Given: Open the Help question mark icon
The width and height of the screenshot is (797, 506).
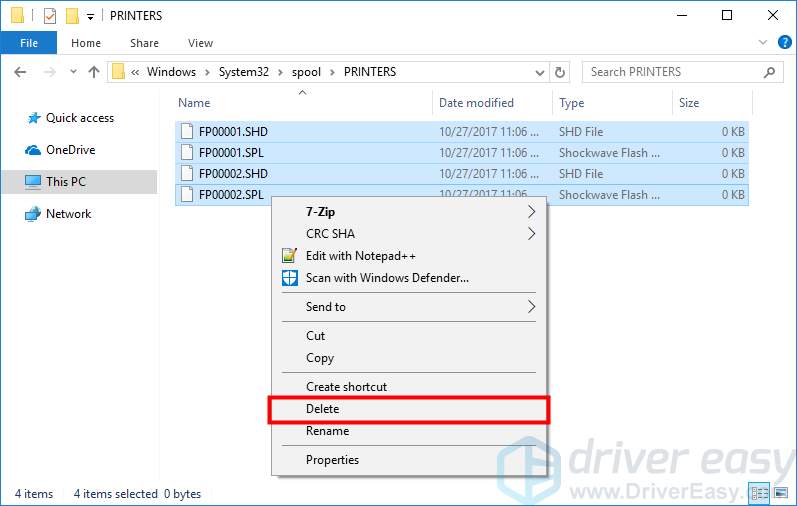Looking at the screenshot, I should 784,43.
